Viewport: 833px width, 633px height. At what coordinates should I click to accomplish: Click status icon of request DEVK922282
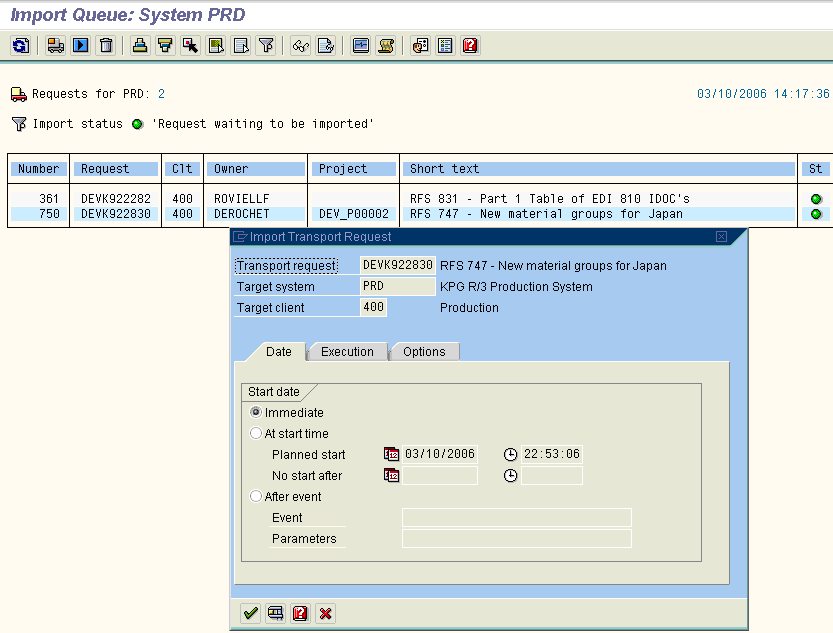(x=817, y=199)
